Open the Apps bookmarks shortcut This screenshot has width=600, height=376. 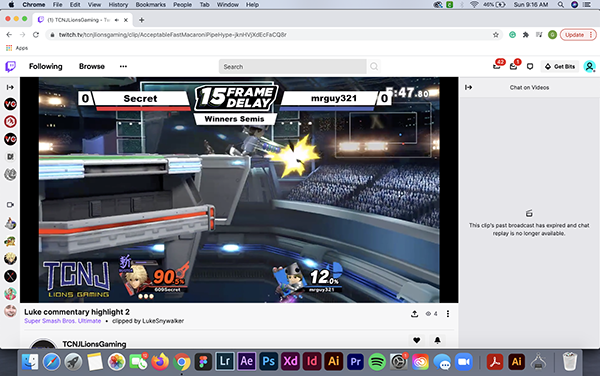[x=17, y=48]
